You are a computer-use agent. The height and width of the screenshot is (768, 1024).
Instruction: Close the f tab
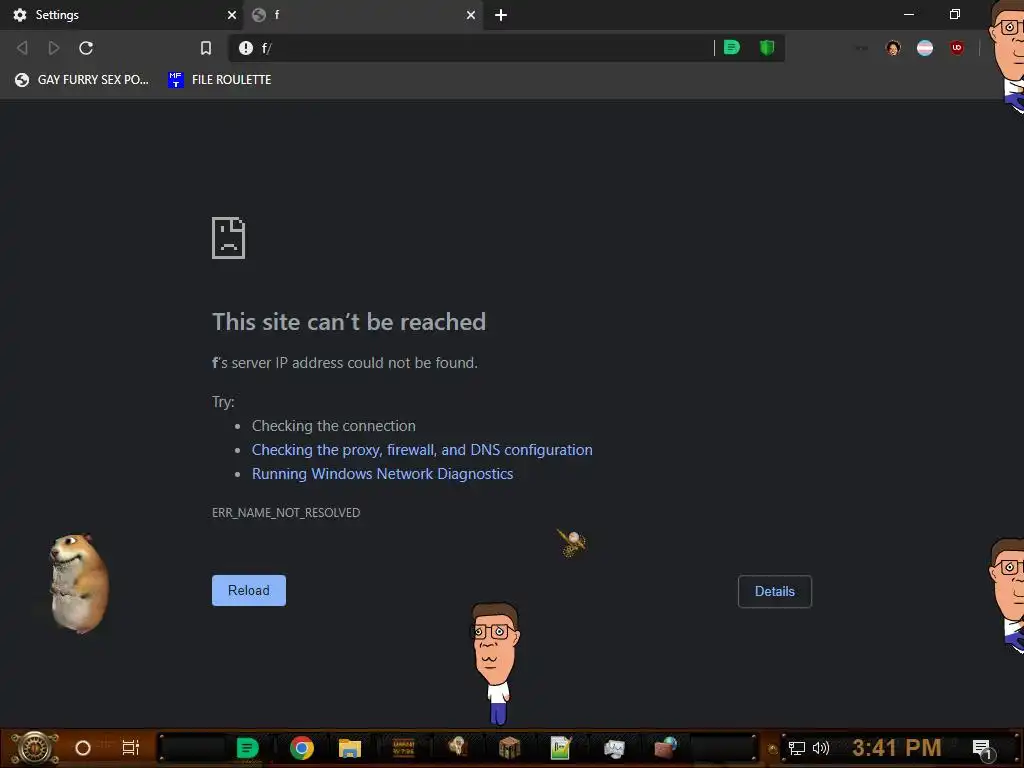point(470,15)
